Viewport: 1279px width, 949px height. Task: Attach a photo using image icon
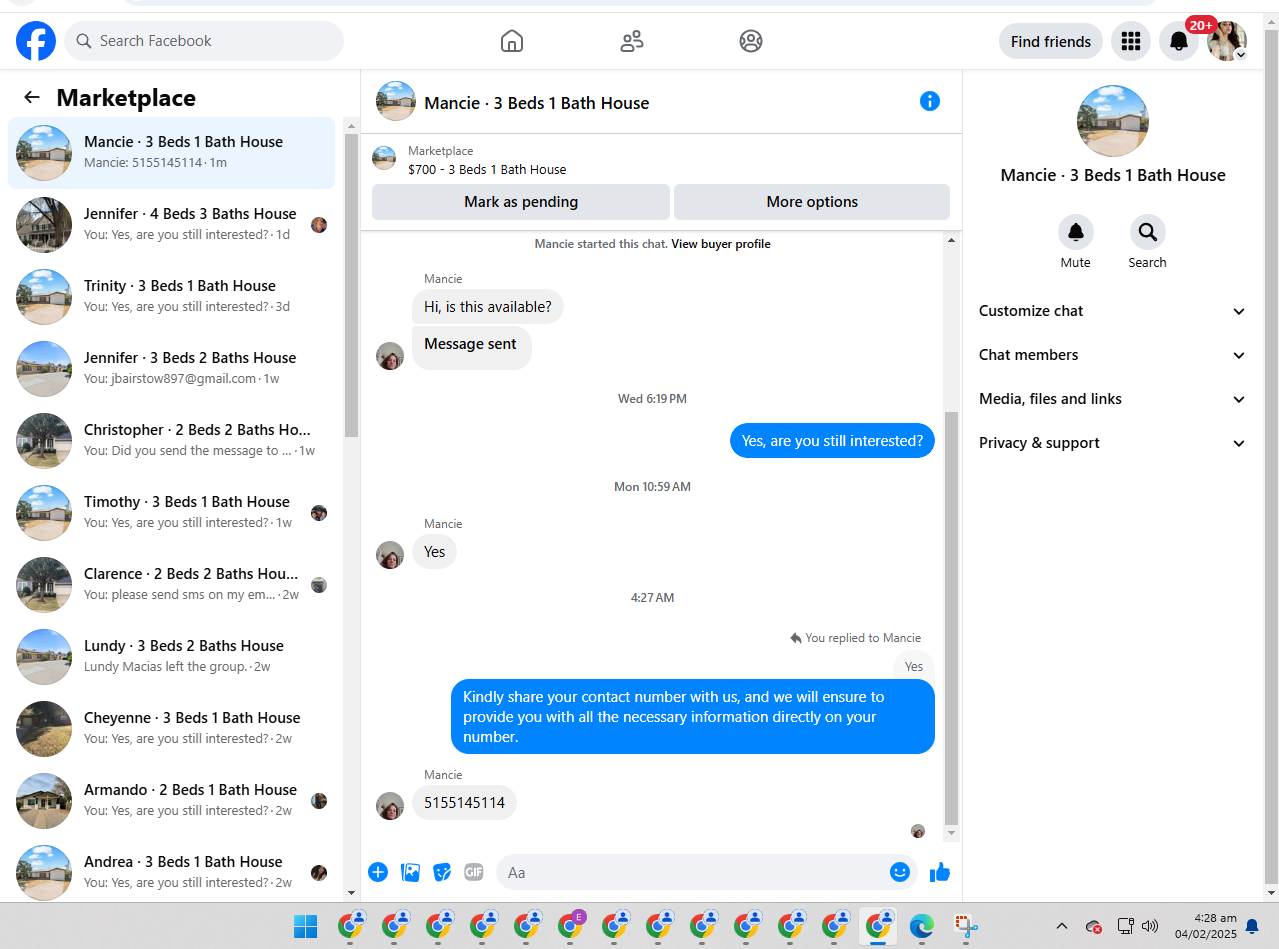pyautogui.click(x=410, y=872)
